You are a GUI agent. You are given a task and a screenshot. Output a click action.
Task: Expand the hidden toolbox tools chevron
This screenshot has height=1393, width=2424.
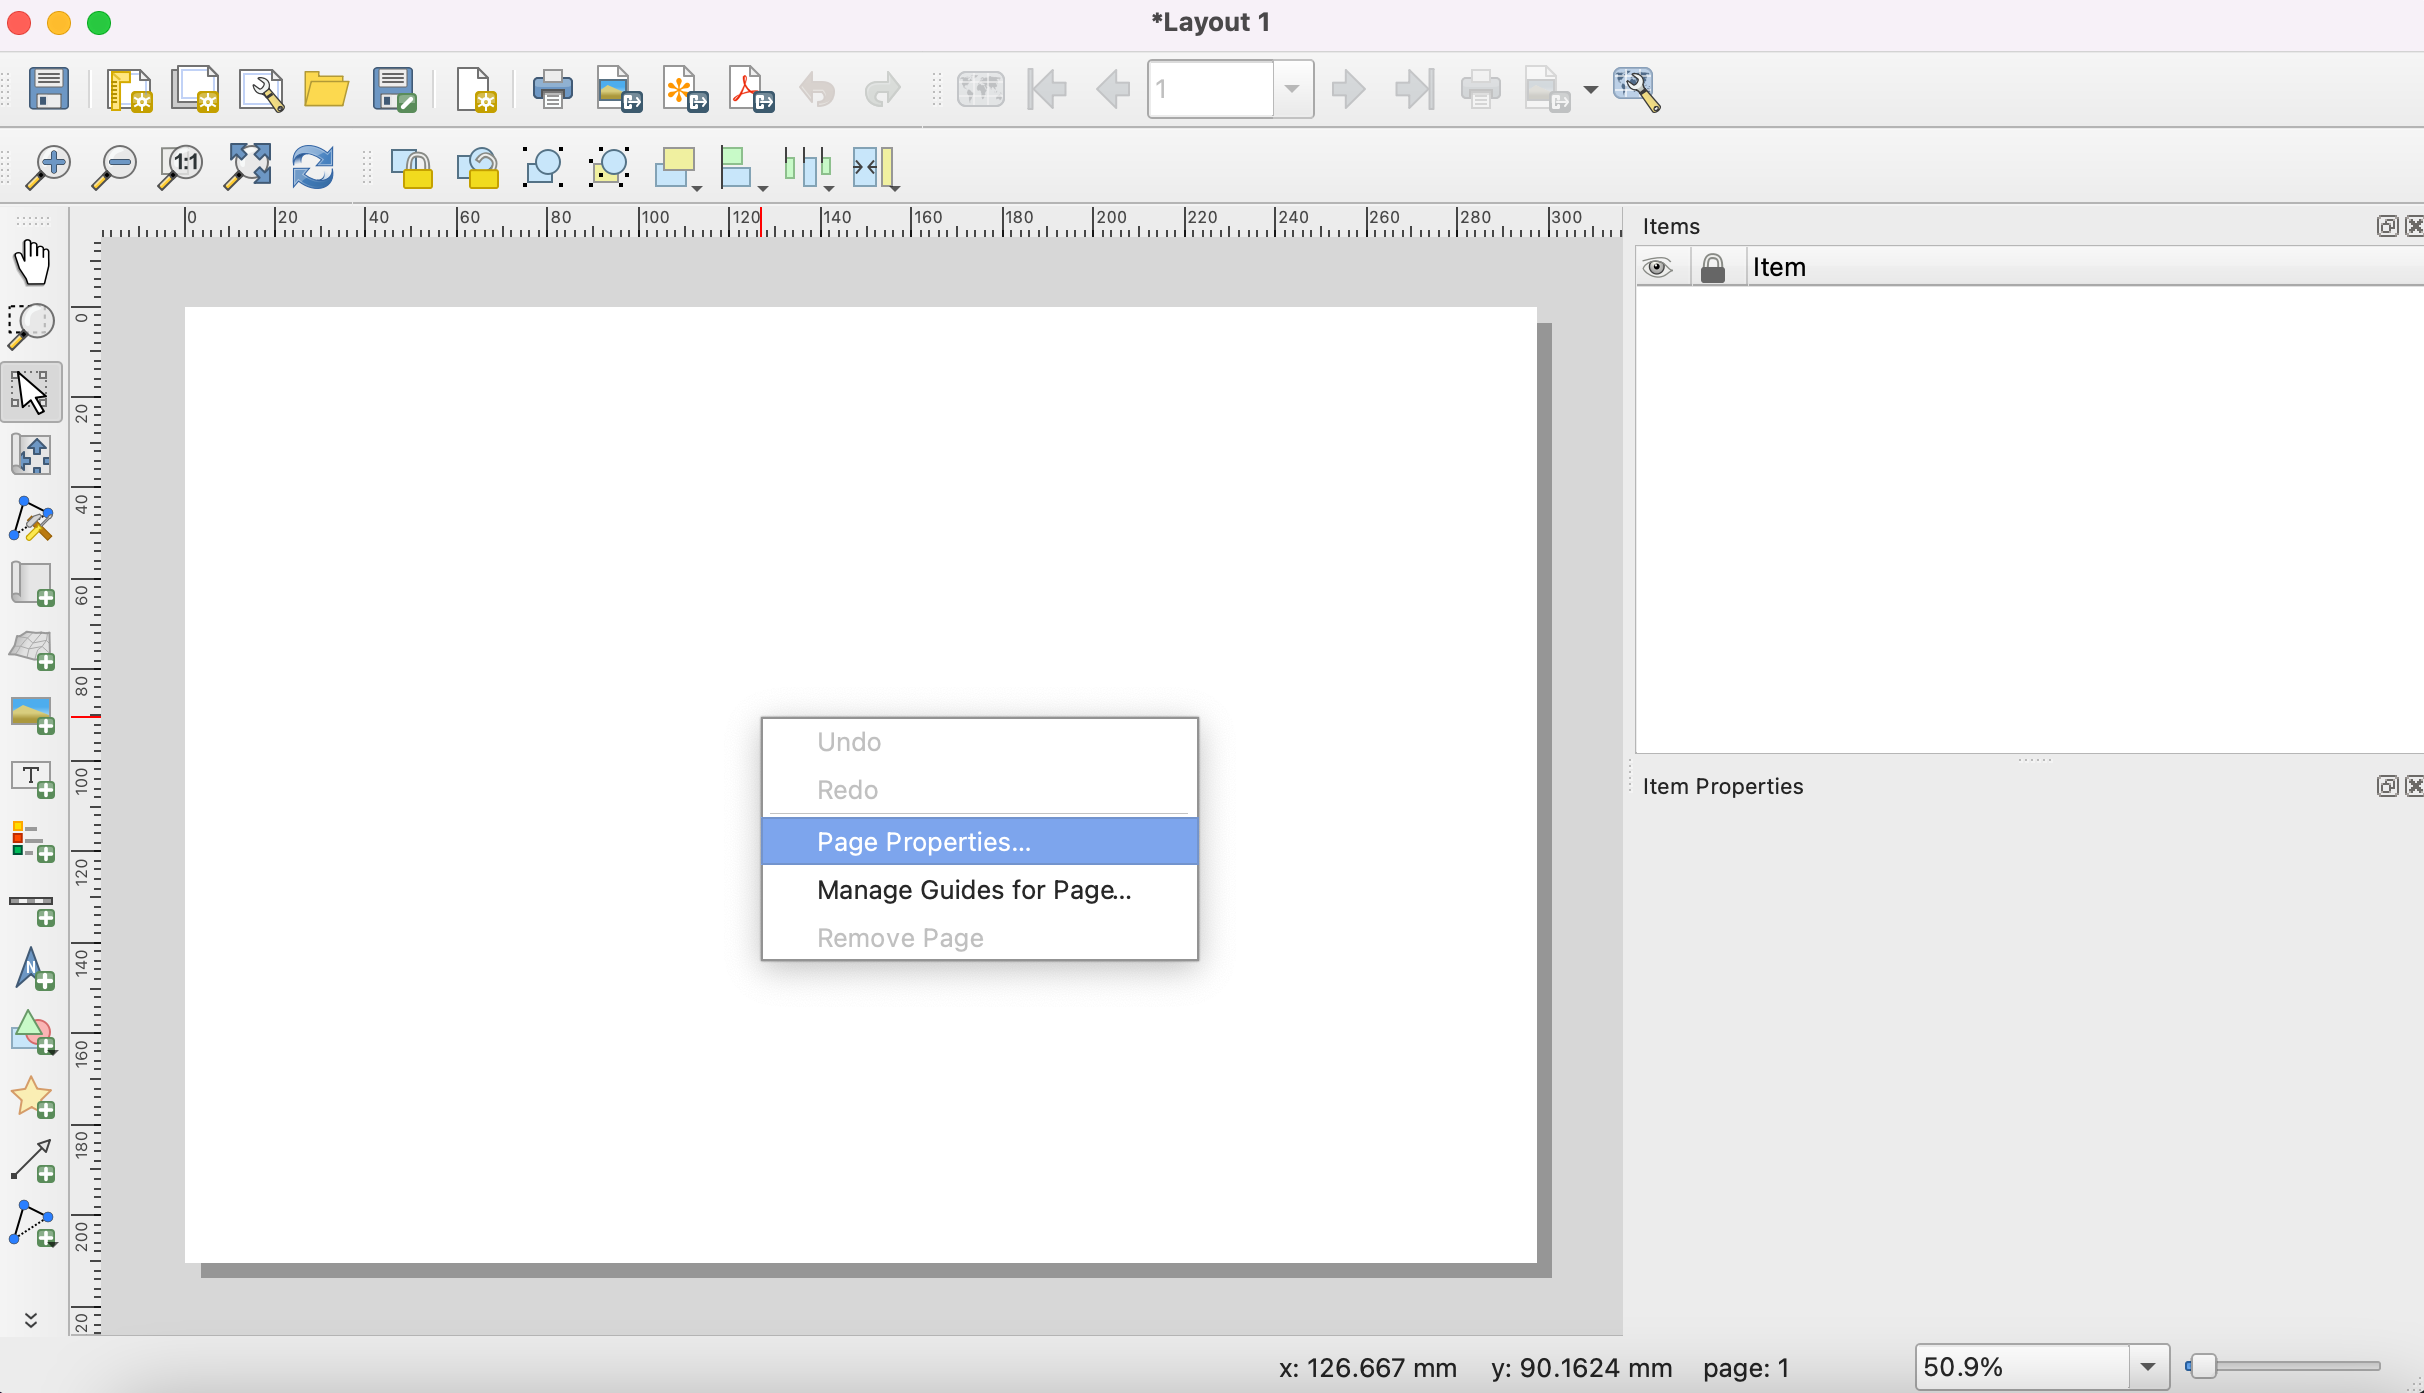[31, 1320]
